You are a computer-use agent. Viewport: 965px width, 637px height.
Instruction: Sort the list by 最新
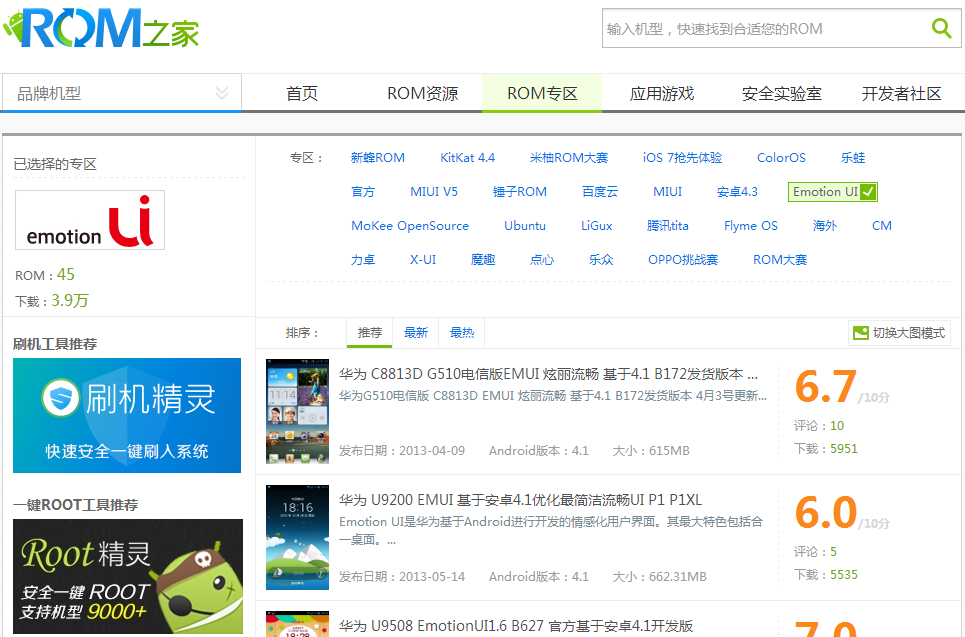coord(415,333)
